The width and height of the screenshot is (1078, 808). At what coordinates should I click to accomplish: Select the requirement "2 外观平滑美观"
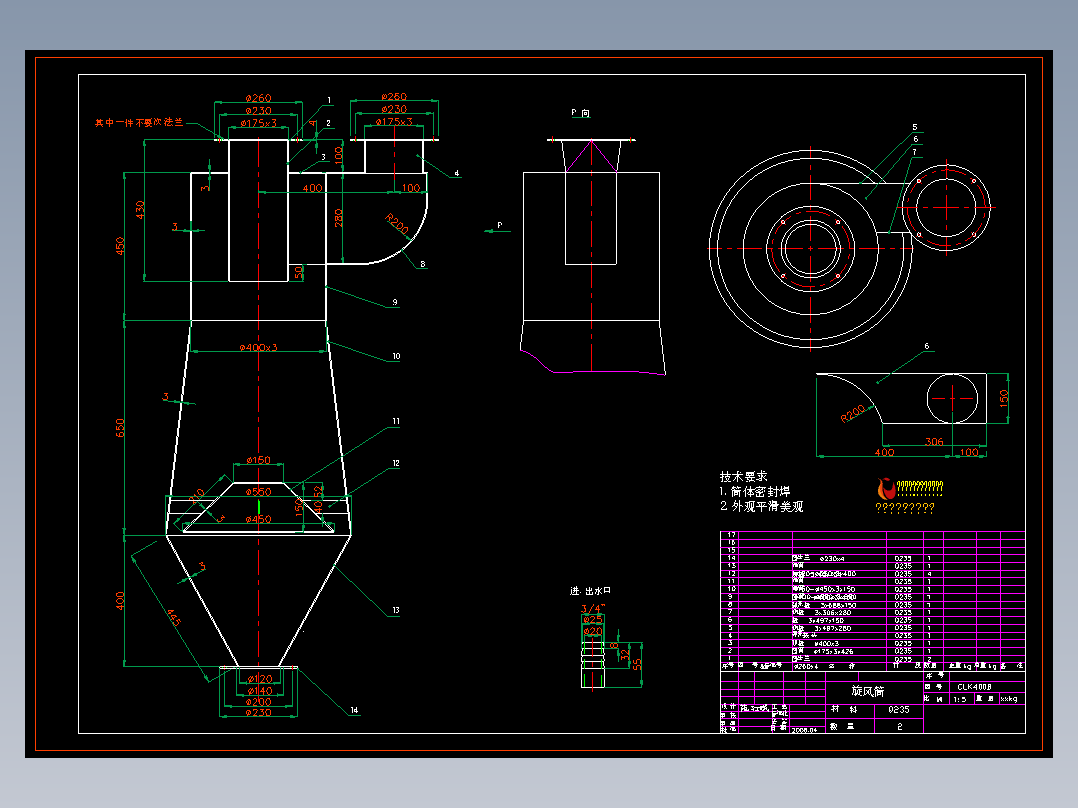coord(761,506)
